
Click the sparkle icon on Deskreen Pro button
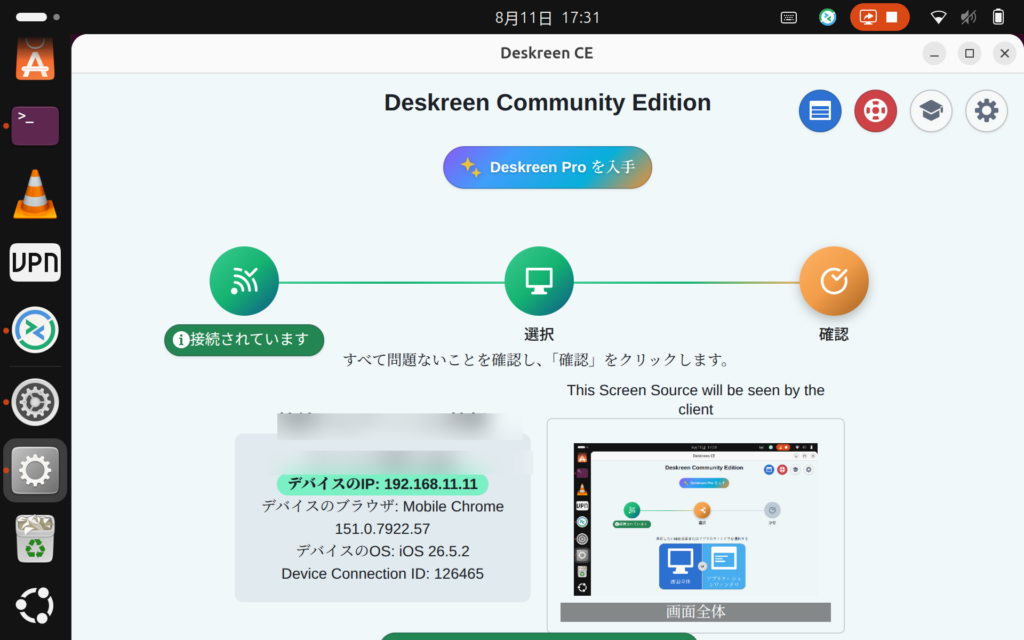tap(471, 167)
